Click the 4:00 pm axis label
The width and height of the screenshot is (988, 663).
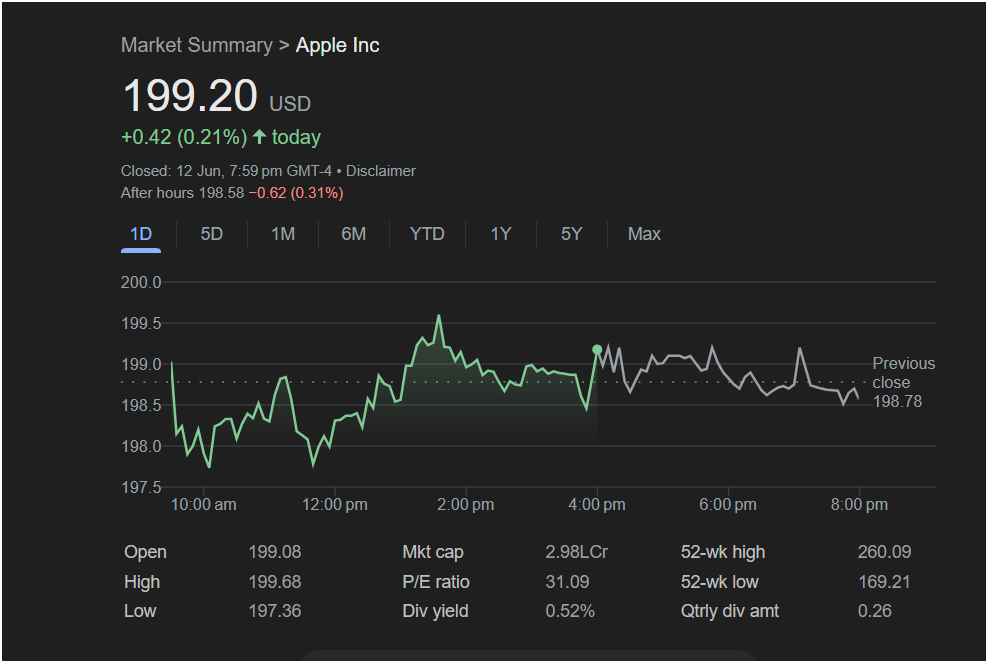click(597, 504)
